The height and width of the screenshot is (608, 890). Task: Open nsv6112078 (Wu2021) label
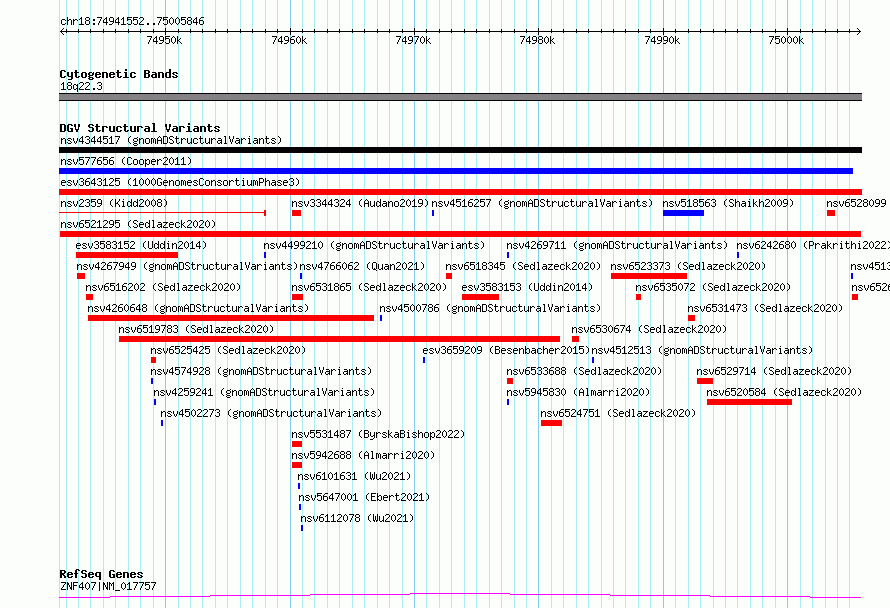tap(357, 518)
